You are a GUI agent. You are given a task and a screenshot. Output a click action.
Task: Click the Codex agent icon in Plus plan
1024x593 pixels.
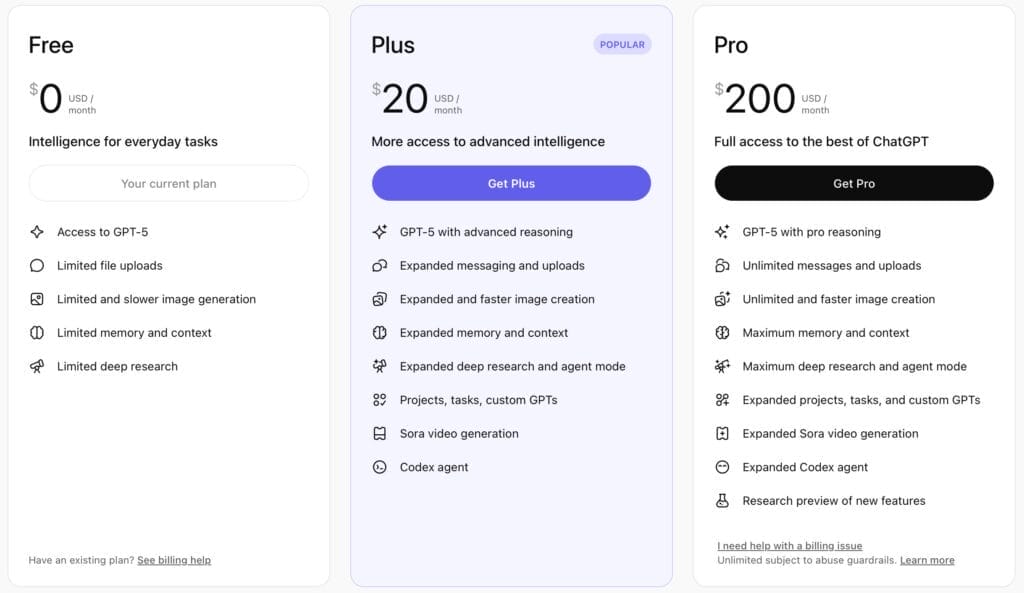pyautogui.click(x=380, y=467)
